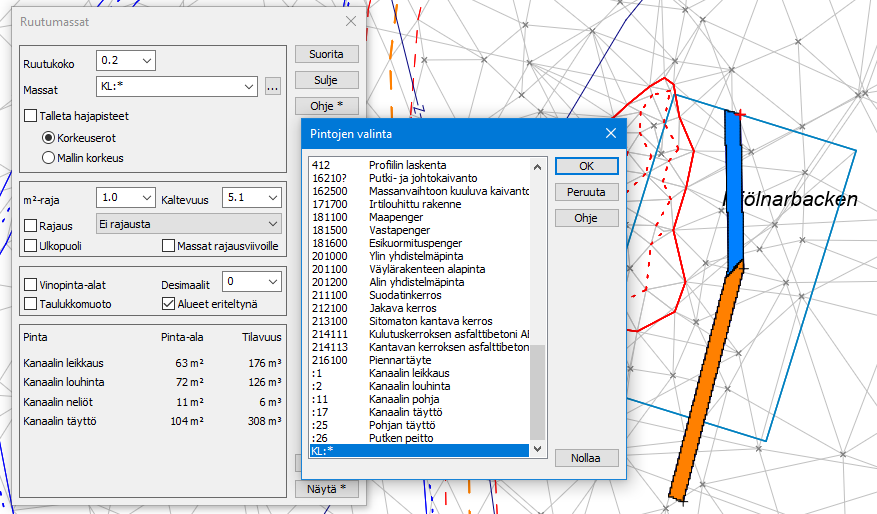The width and height of the screenshot is (877, 514).
Task: Toggle the Alueet eriteltynä checkbox
Action: (169, 304)
